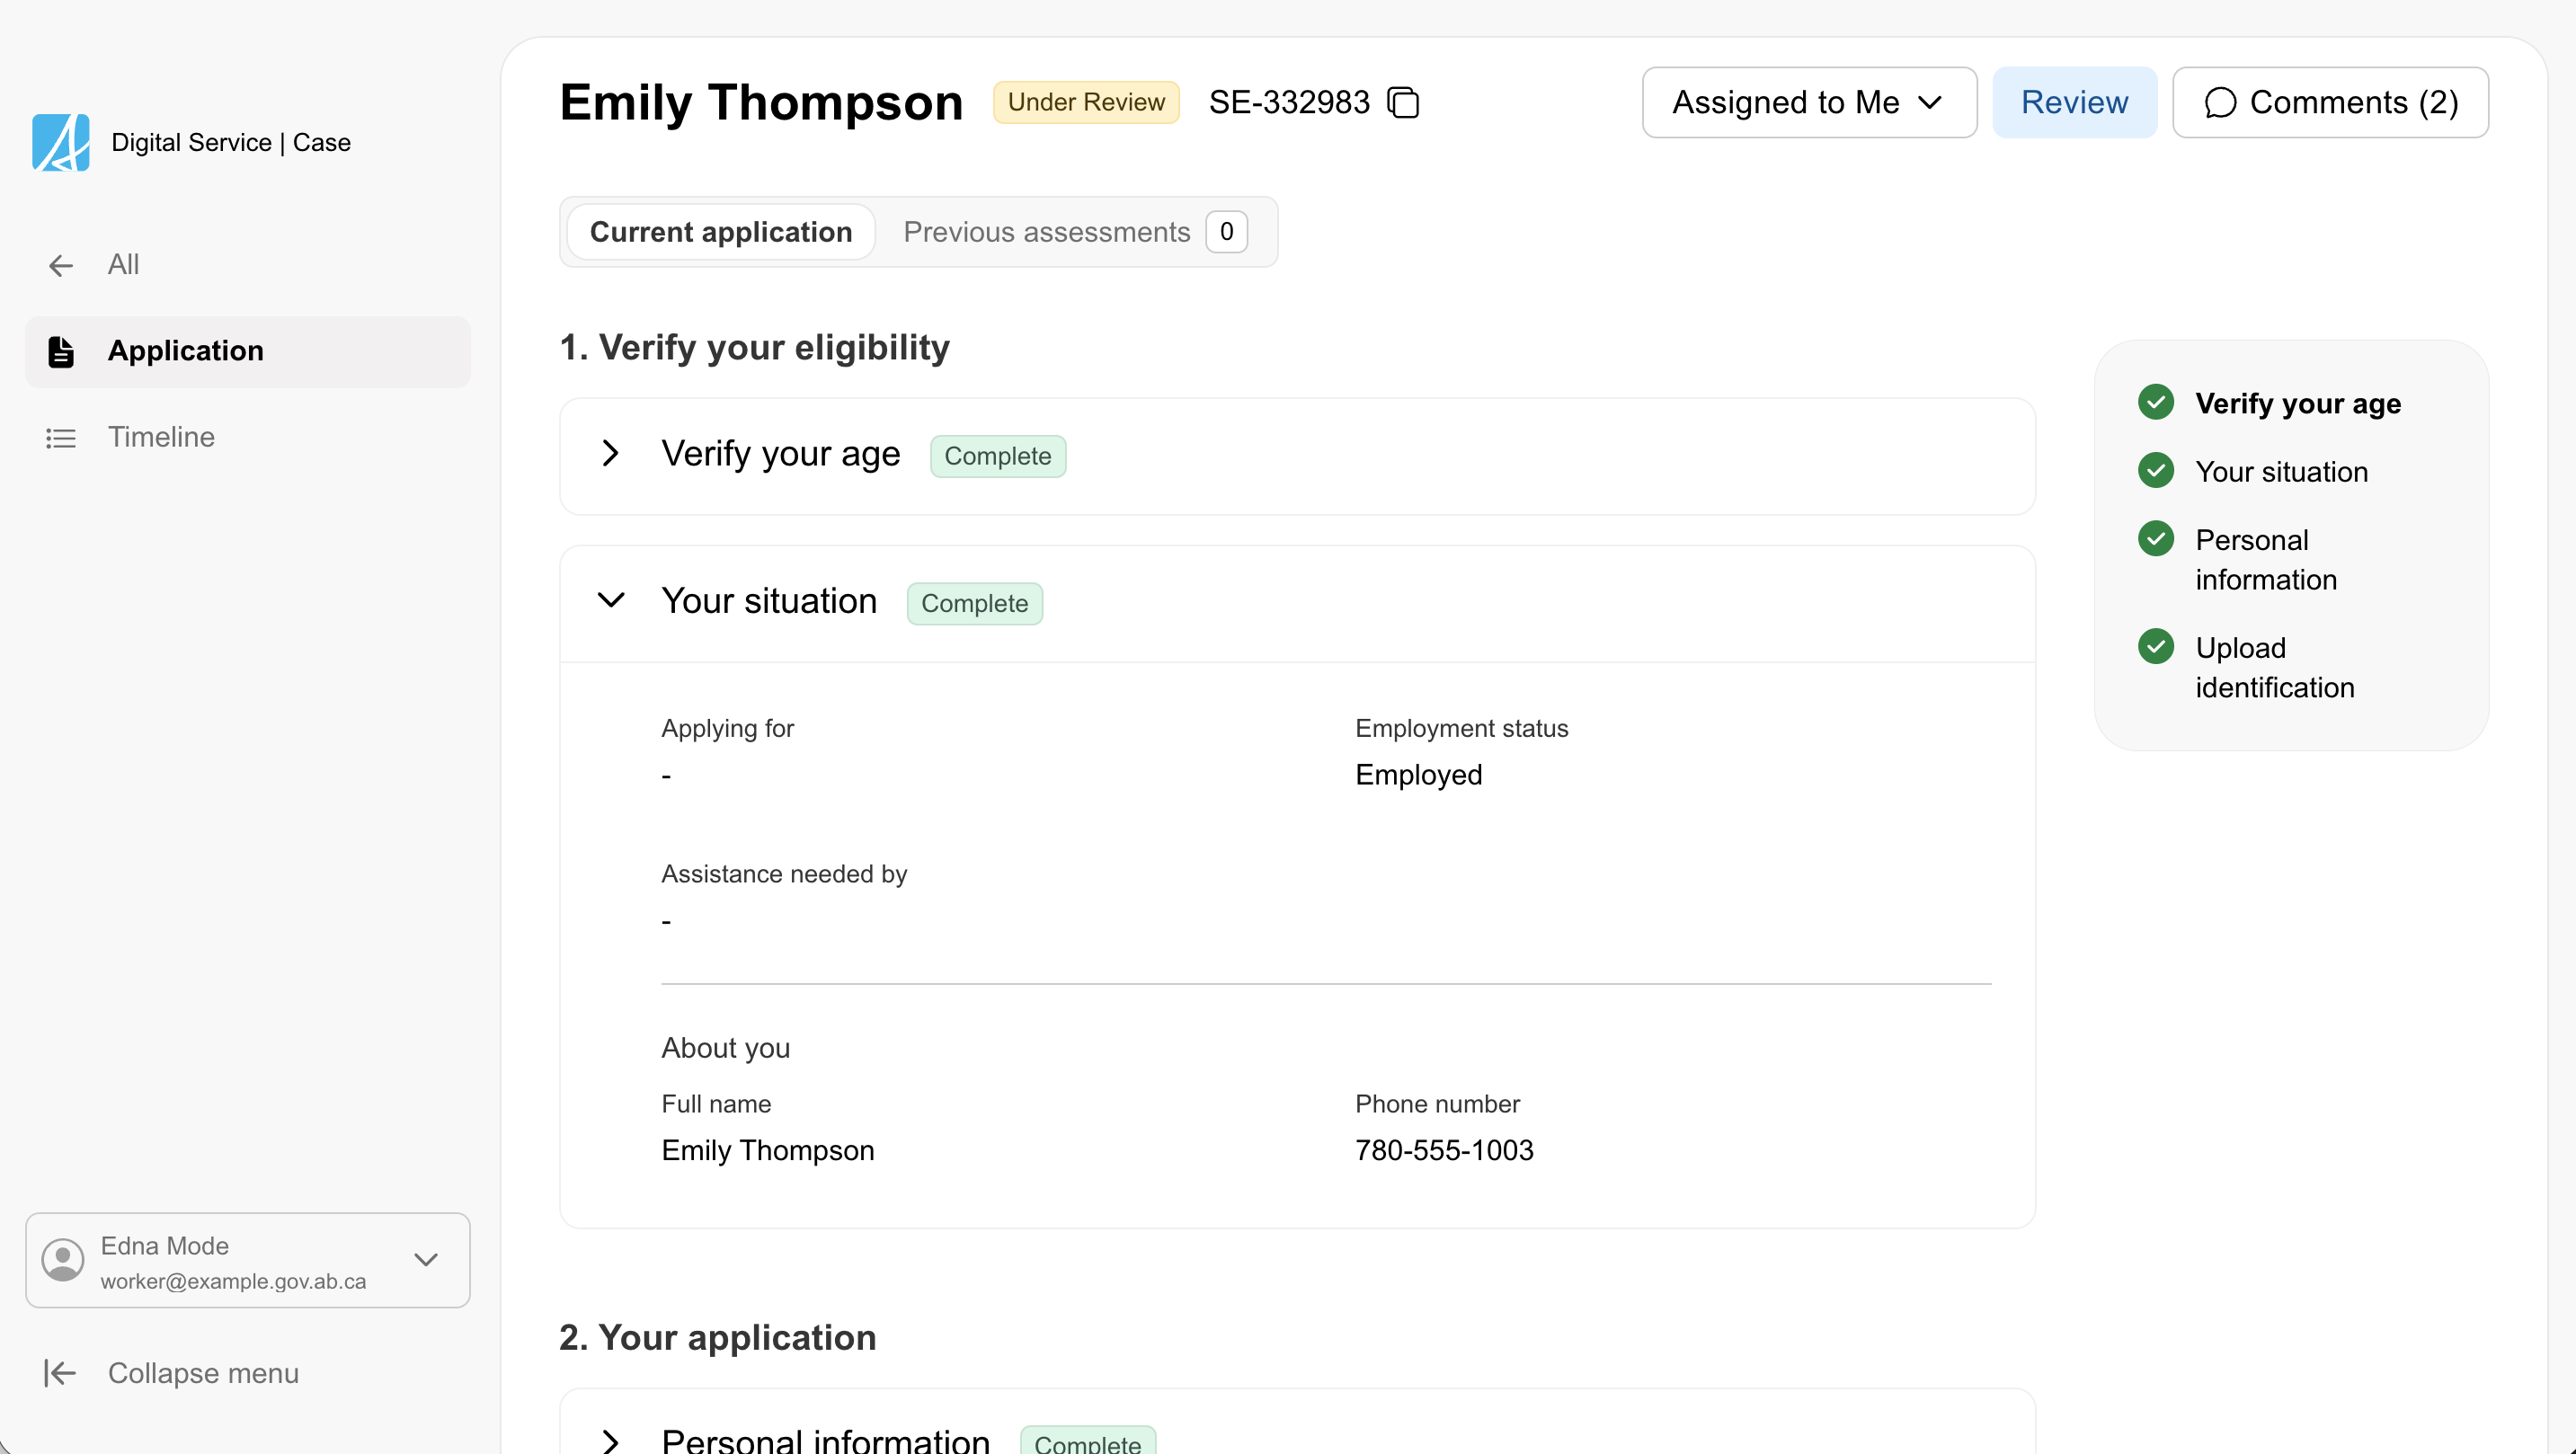
Task: Click the back arrow next to All
Action: tap(60, 264)
